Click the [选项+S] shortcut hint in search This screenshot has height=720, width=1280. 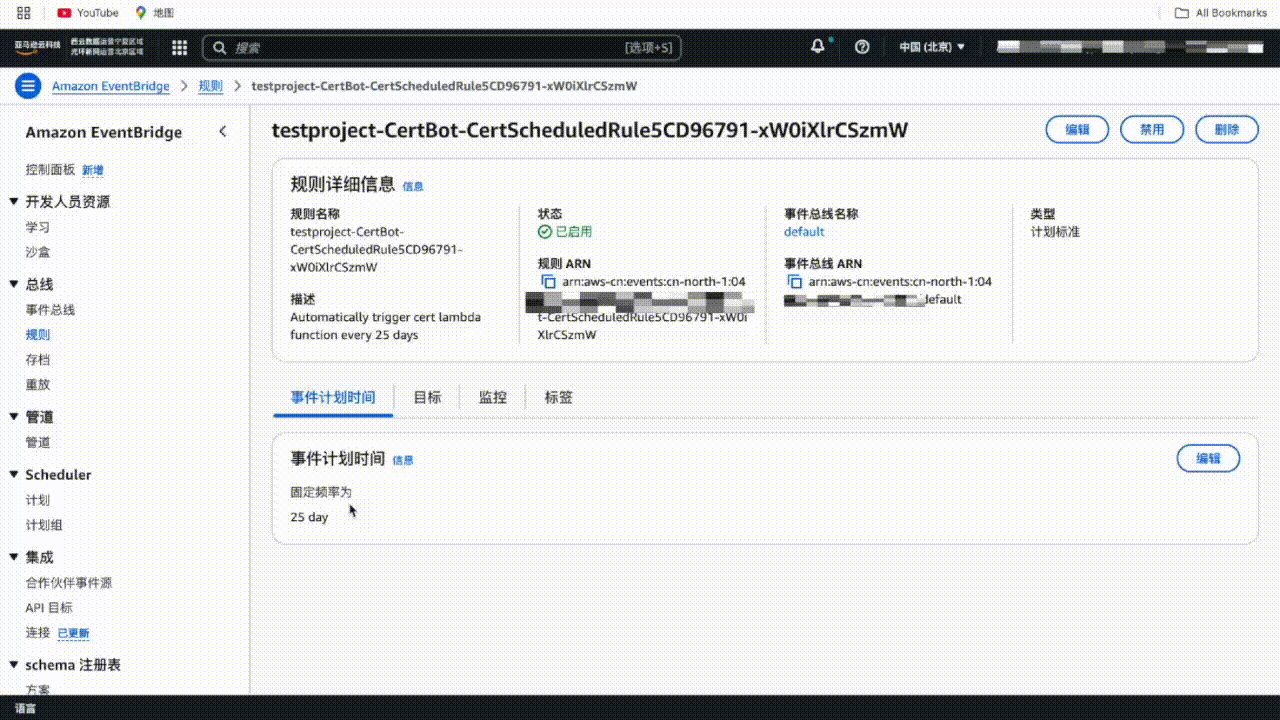pyautogui.click(x=649, y=47)
